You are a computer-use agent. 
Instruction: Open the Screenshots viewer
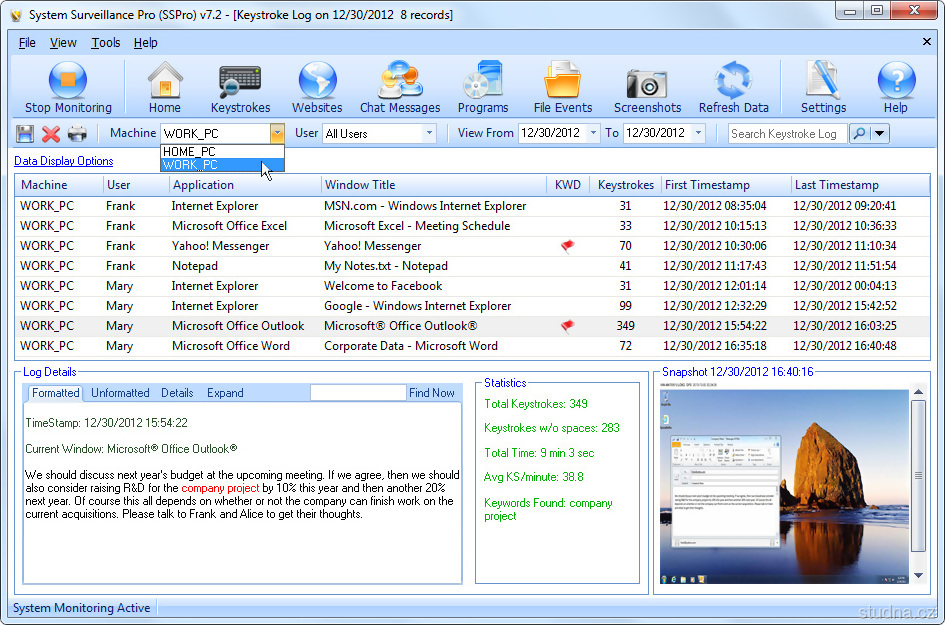pyautogui.click(x=647, y=87)
